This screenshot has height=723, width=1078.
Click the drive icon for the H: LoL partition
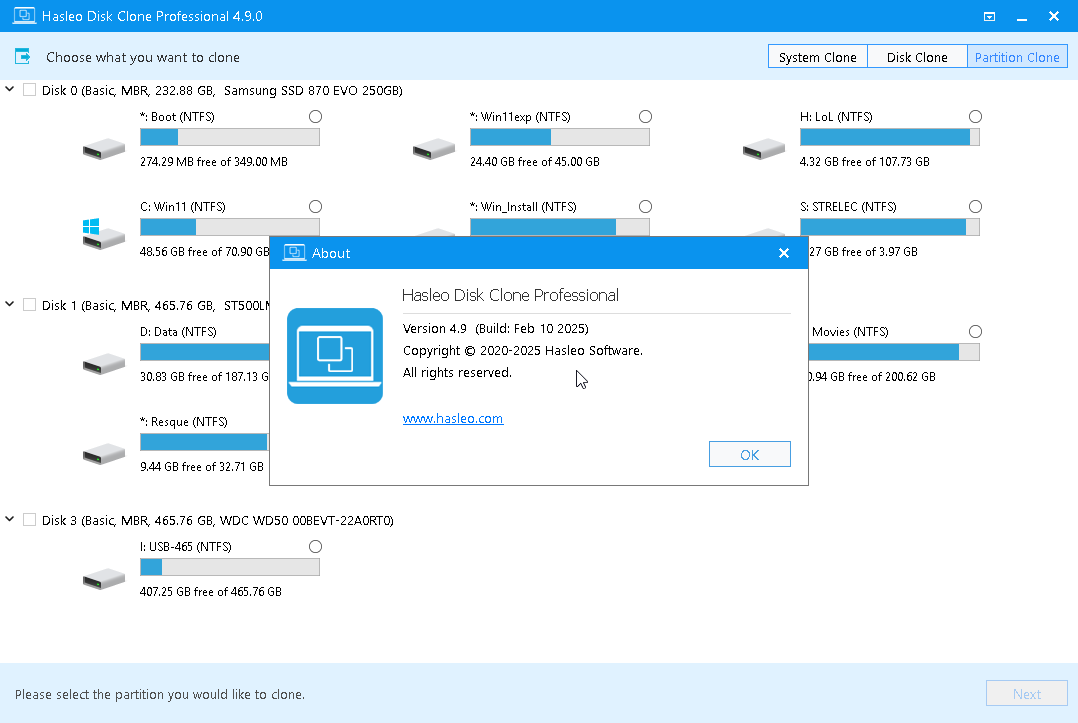point(764,148)
